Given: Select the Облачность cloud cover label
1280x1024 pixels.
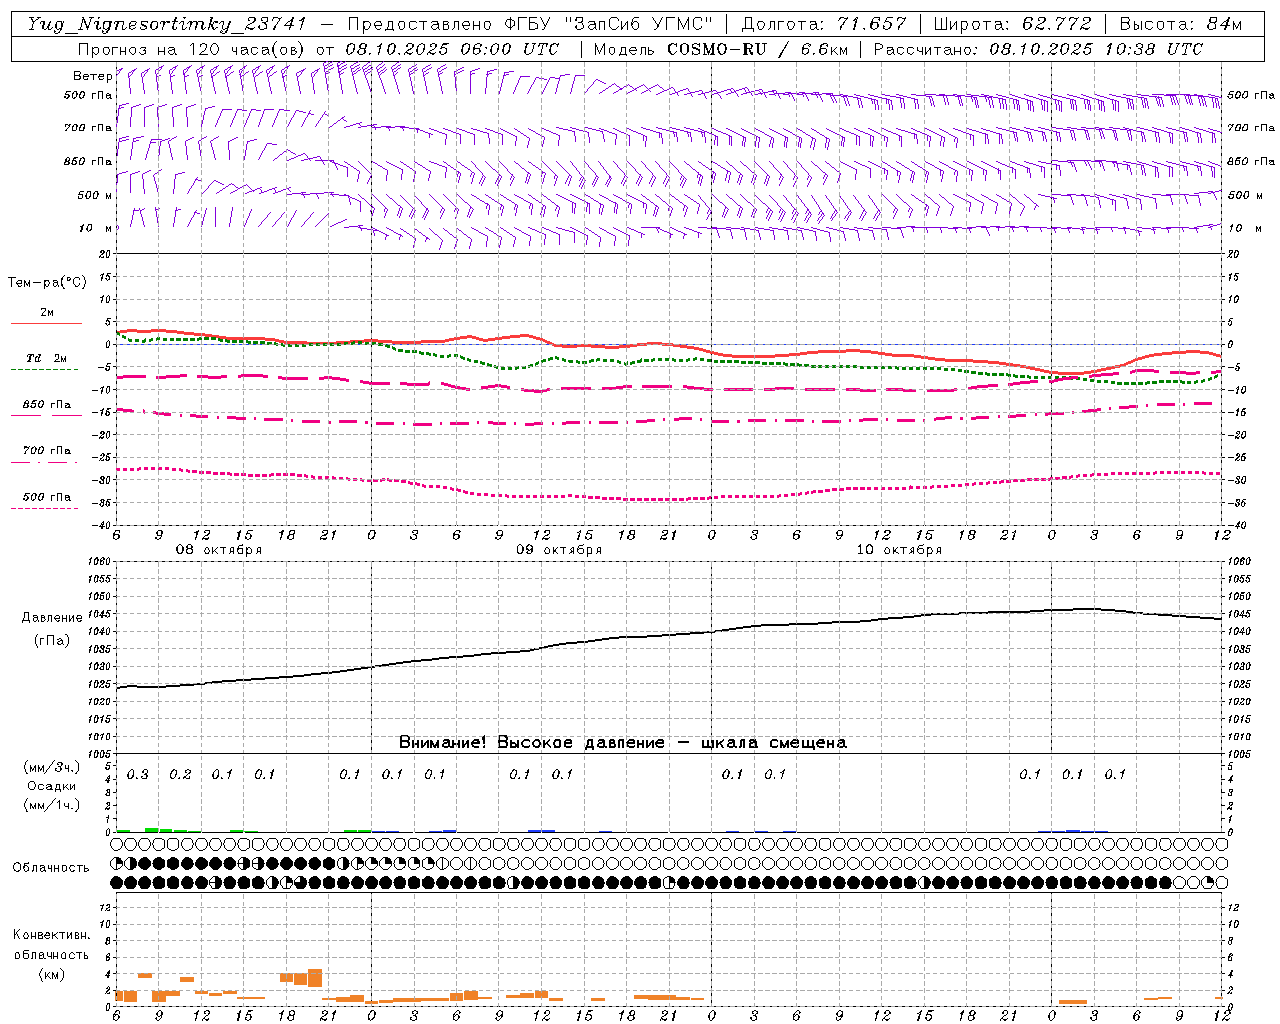Looking at the screenshot, I should pos(51,868).
